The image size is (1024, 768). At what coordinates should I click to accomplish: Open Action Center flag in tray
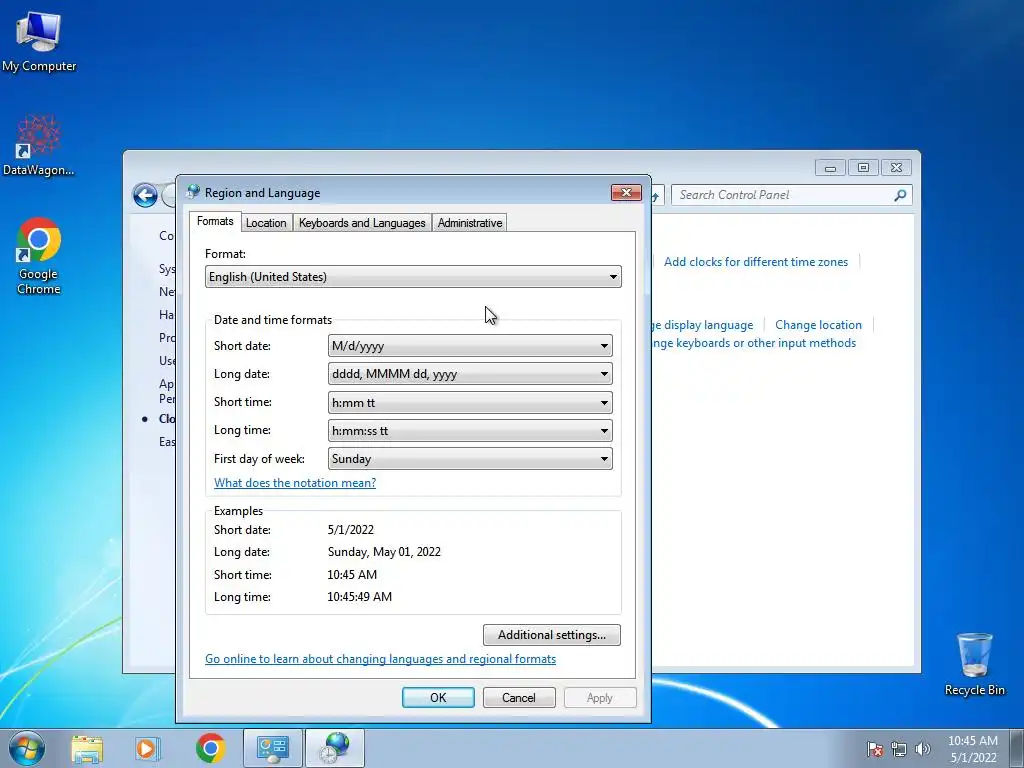(875, 749)
